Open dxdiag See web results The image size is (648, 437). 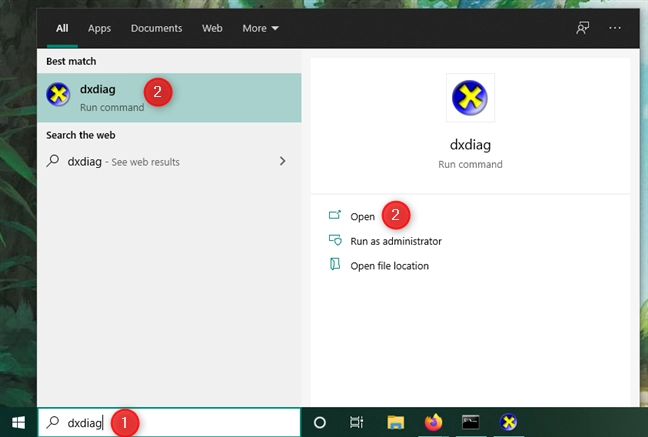click(x=169, y=162)
